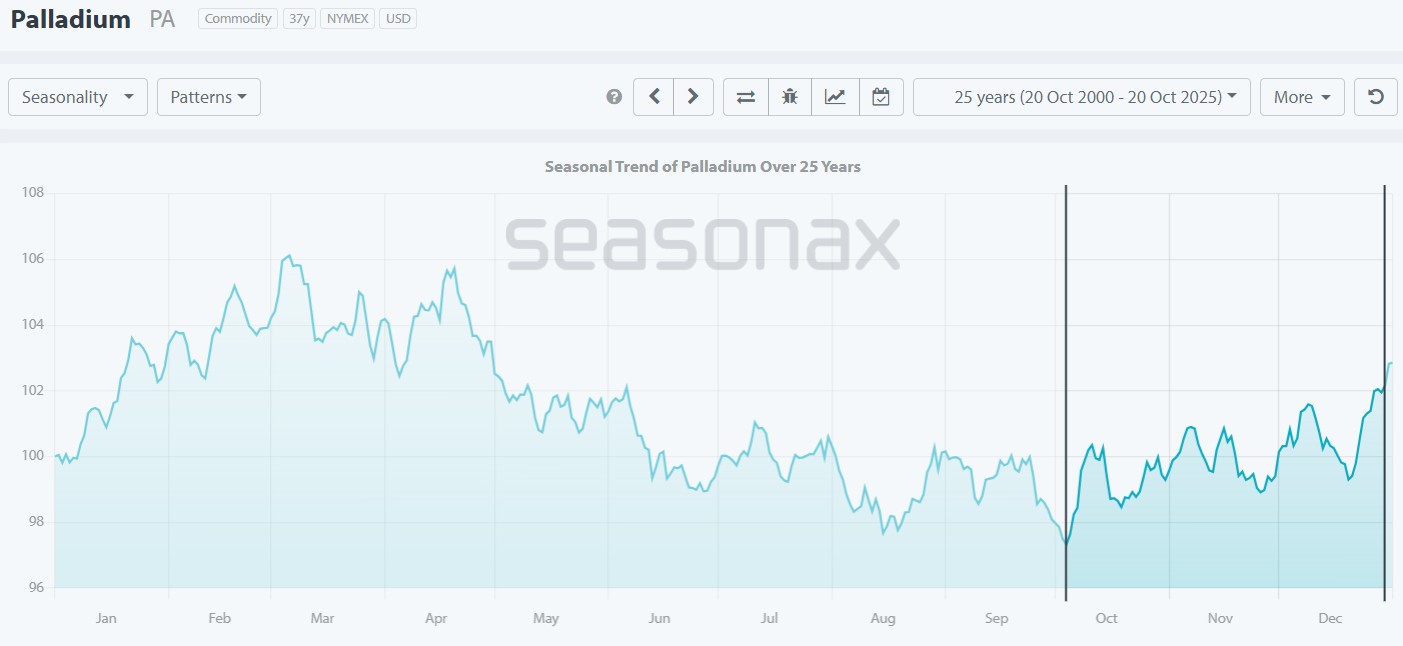Viewport: 1403px width, 646px height.
Task: Expand the Patterns dropdown
Action: [209, 97]
